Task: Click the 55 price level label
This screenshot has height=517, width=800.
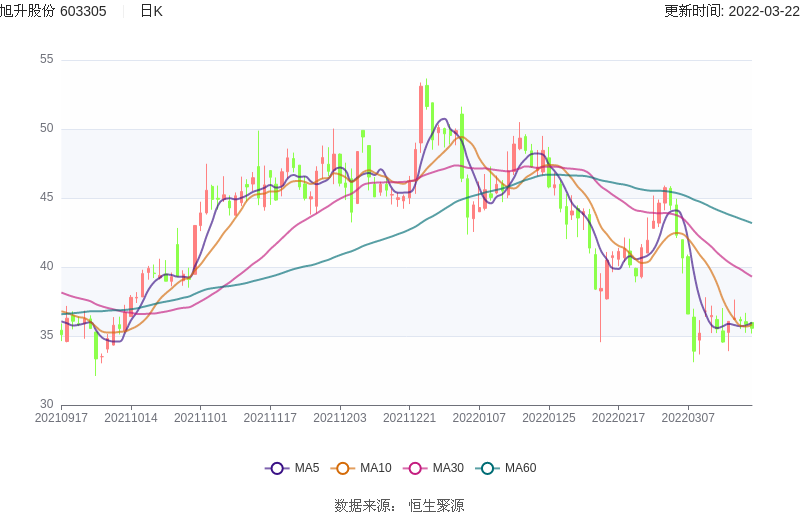Action: pos(46,59)
